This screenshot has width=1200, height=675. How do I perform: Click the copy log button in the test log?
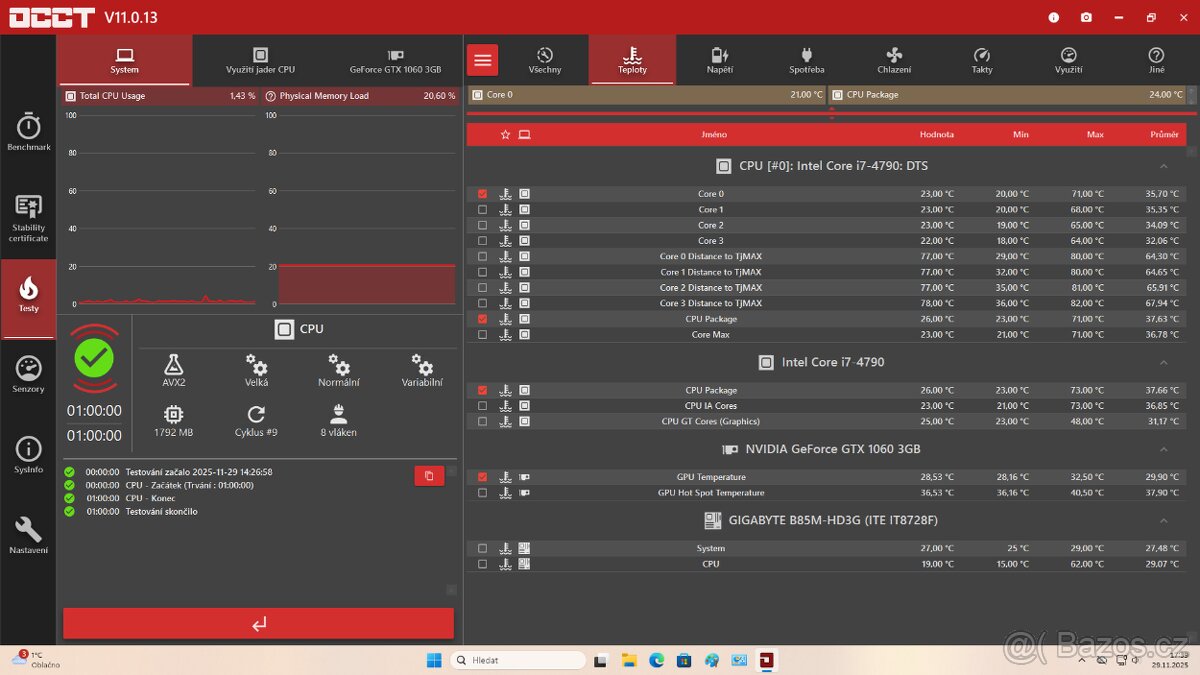429,476
